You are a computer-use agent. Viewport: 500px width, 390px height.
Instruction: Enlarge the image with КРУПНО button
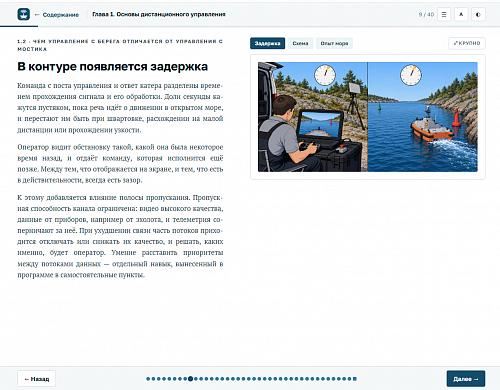467,43
